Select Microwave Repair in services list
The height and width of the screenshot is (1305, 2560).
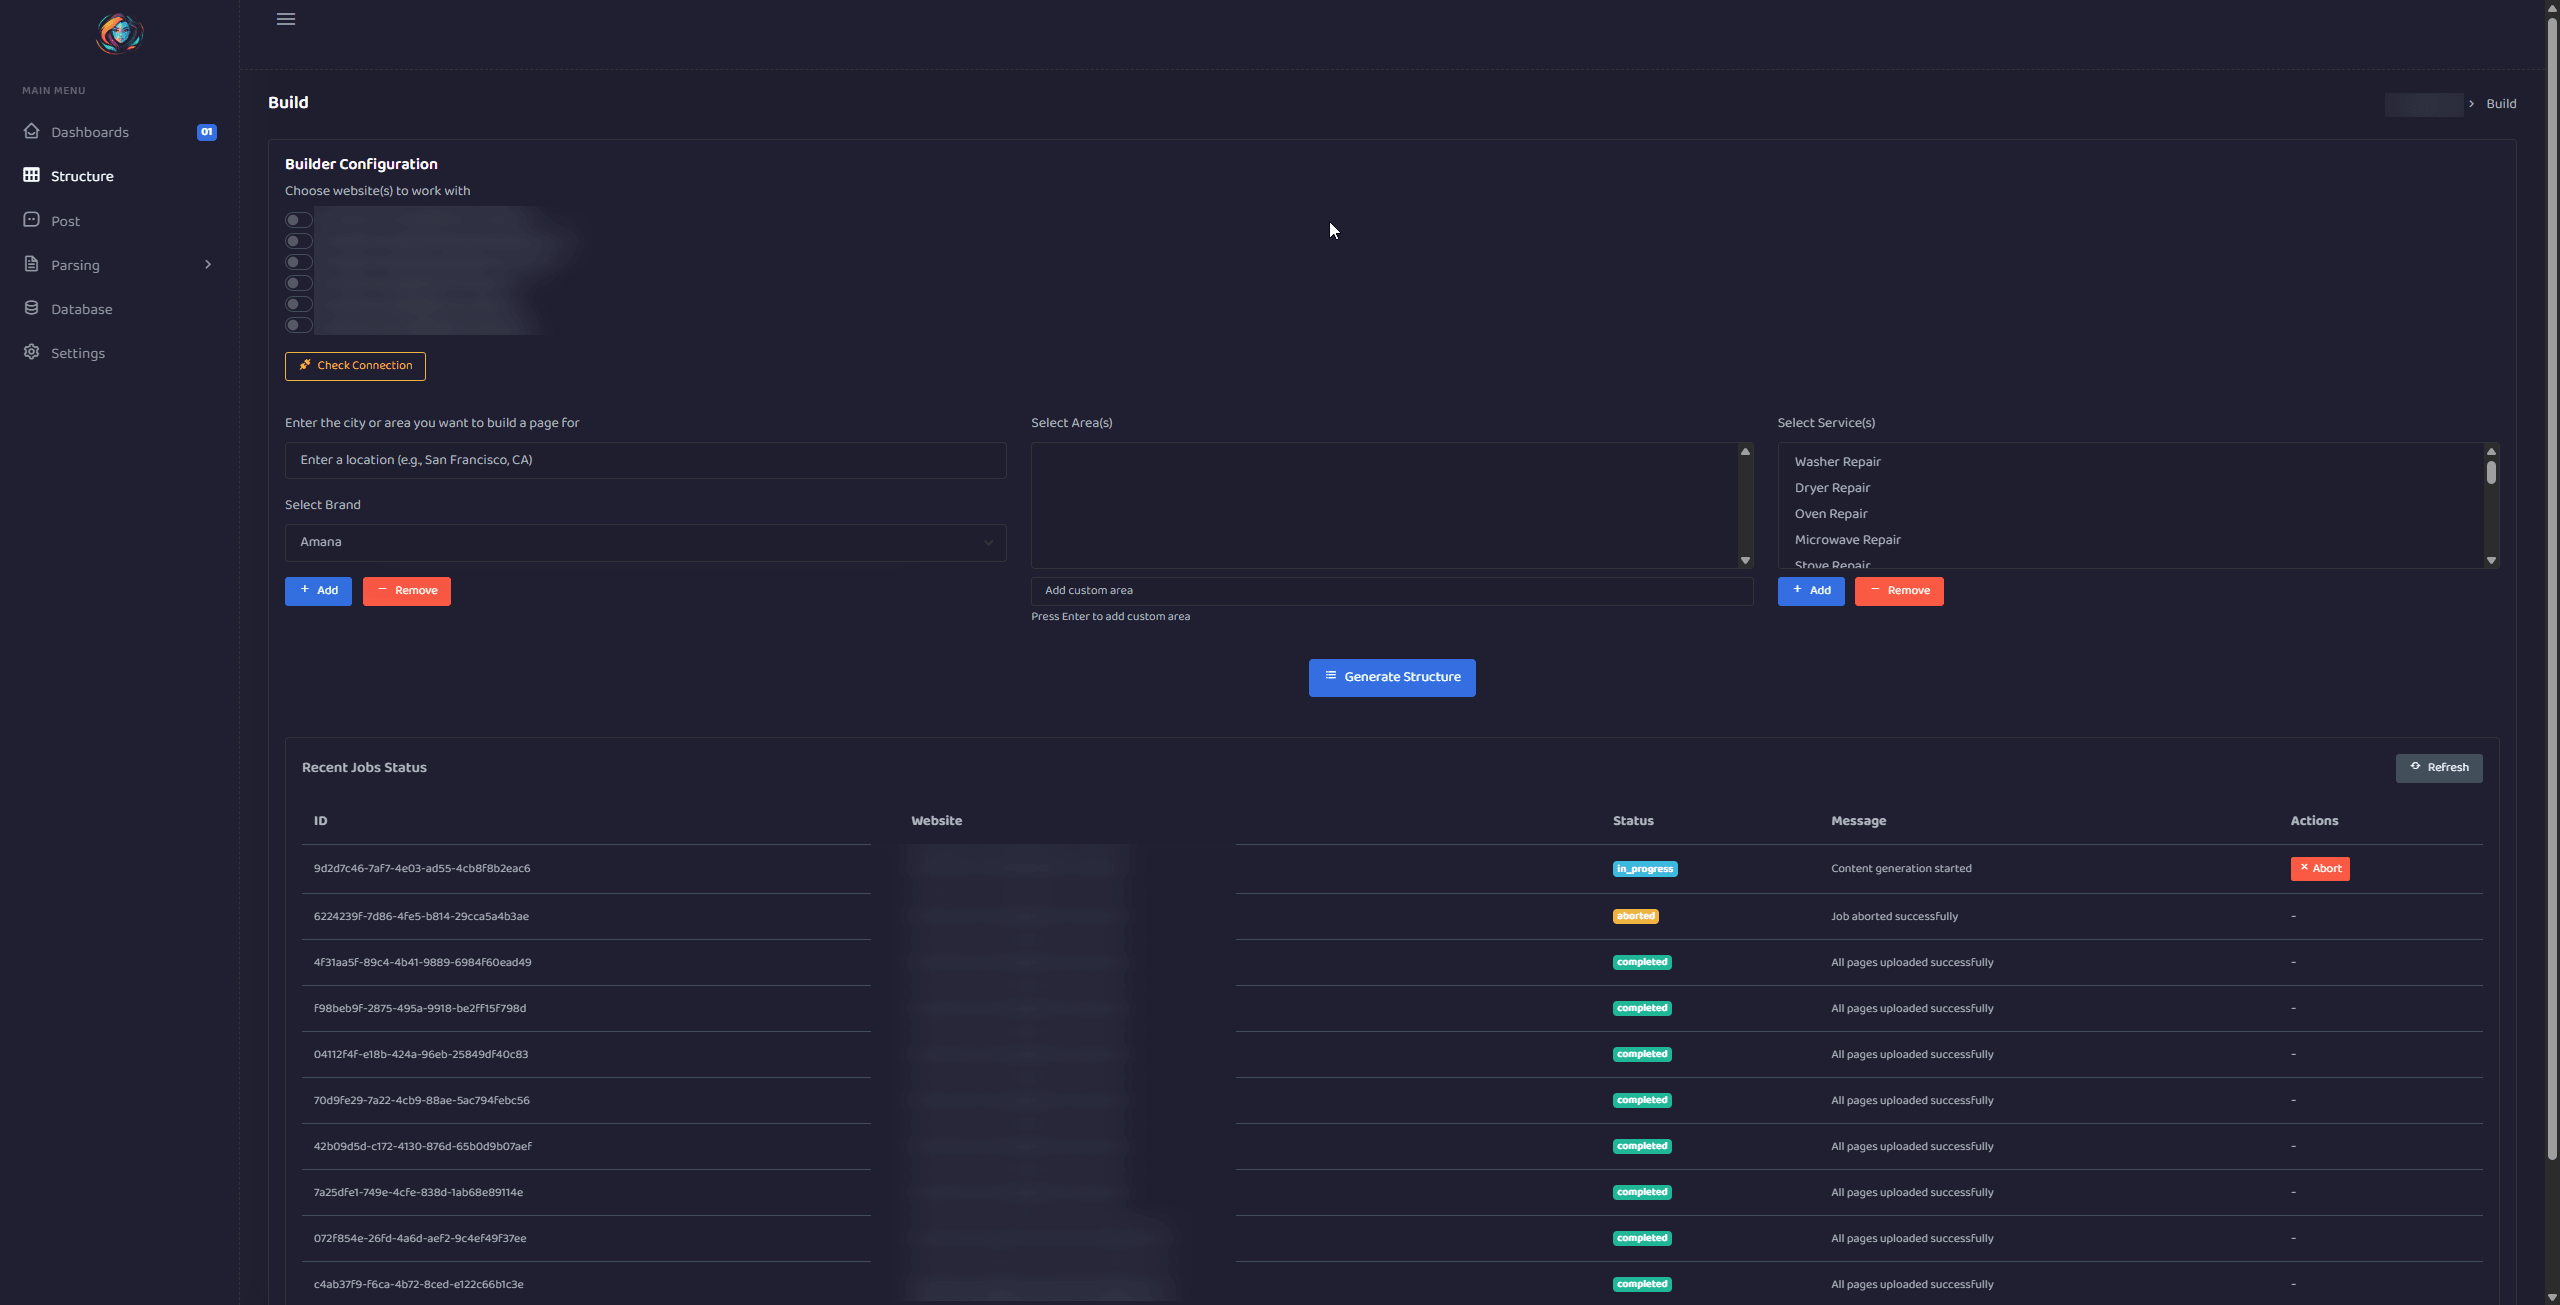(x=1847, y=540)
